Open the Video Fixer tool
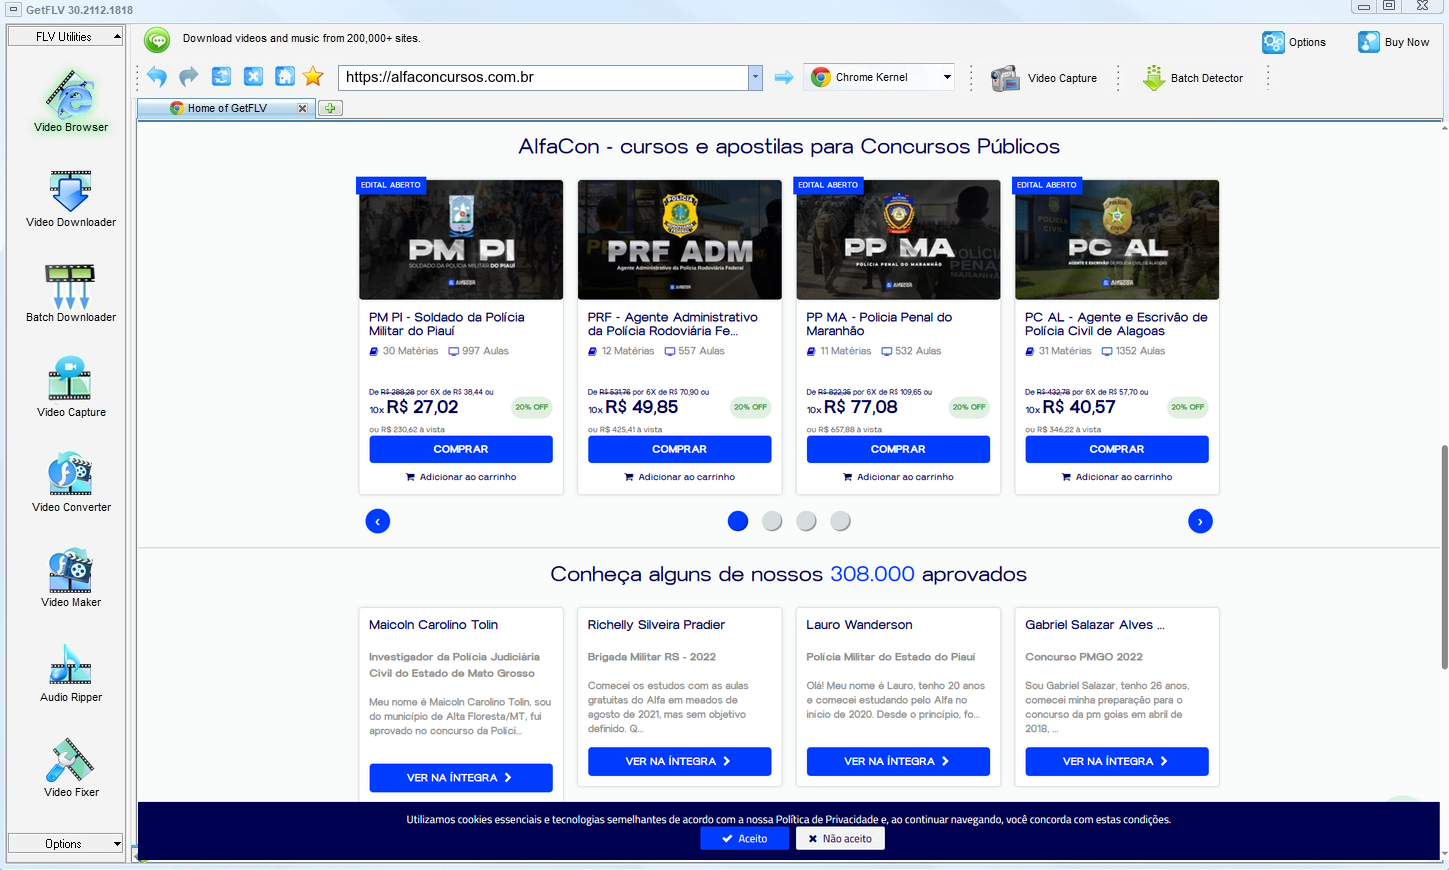 point(71,768)
